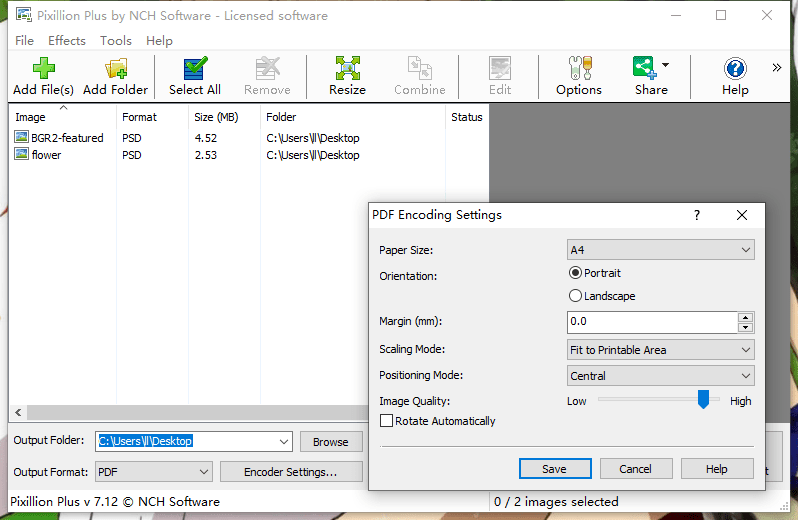
Task: Click the Pixillion Plus v 7.12 status text
Action: 115,502
